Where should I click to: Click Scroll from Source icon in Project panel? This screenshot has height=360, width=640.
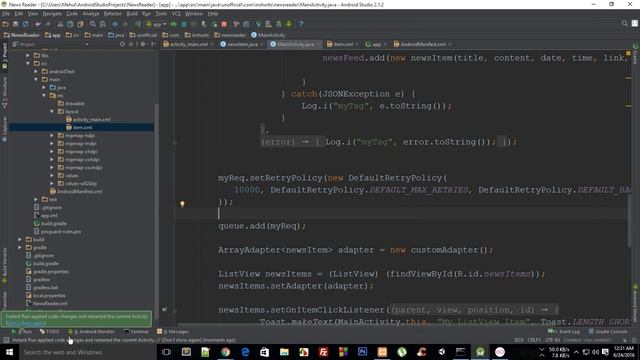(122, 44)
